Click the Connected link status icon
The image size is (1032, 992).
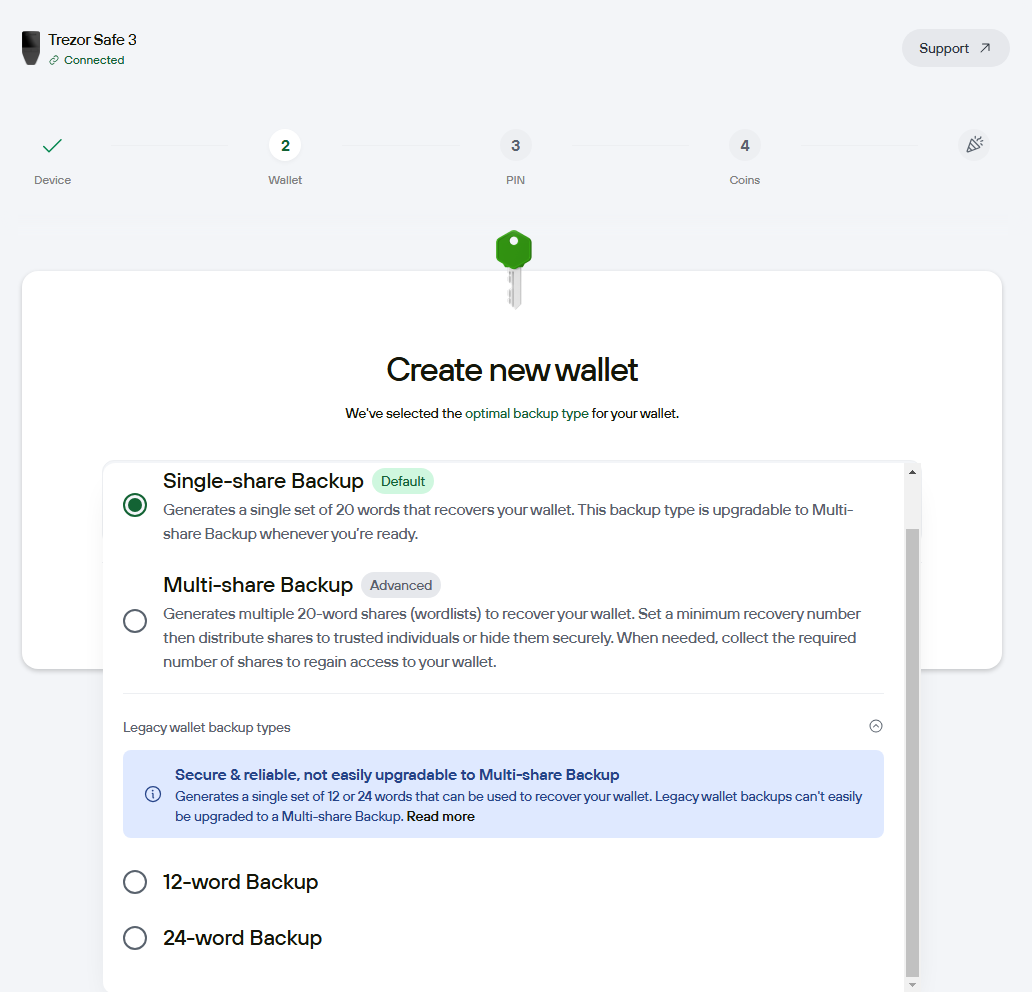click(54, 60)
